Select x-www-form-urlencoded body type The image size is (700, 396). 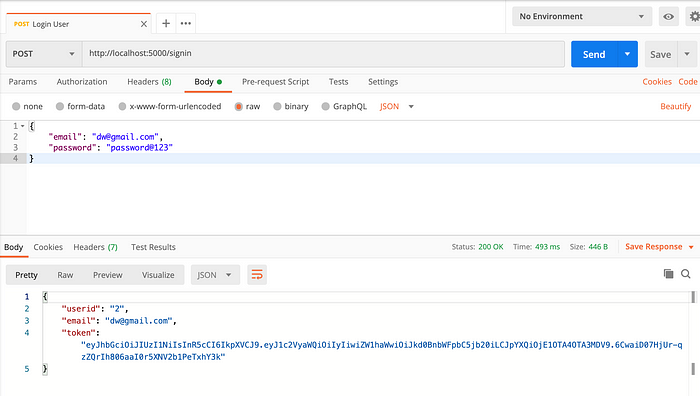[x=122, y=106]
